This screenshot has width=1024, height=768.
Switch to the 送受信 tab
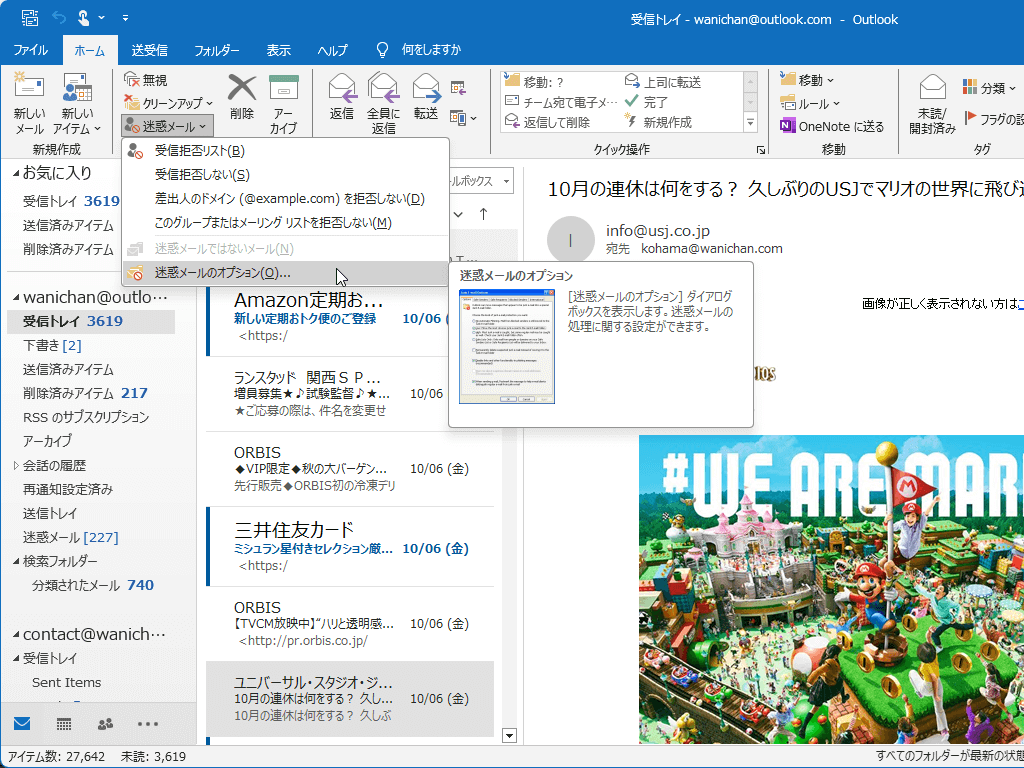[x=150, y=50]
